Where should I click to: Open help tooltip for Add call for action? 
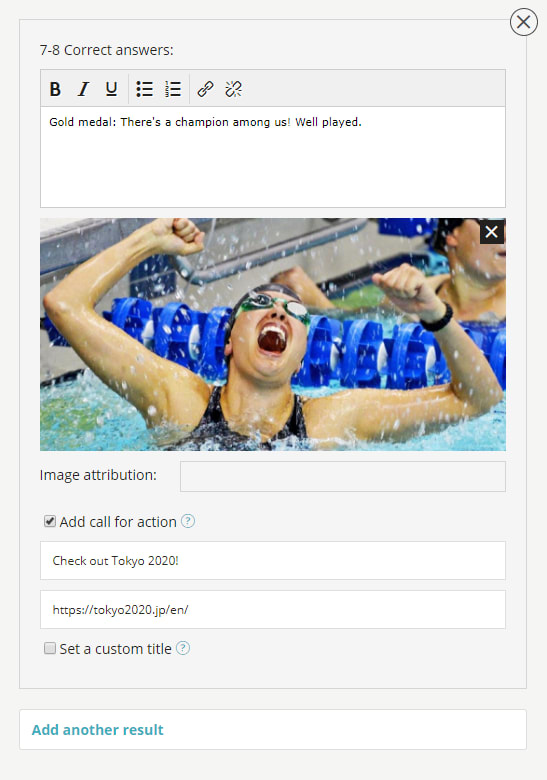pyautogui.click(x=187, y=521)
